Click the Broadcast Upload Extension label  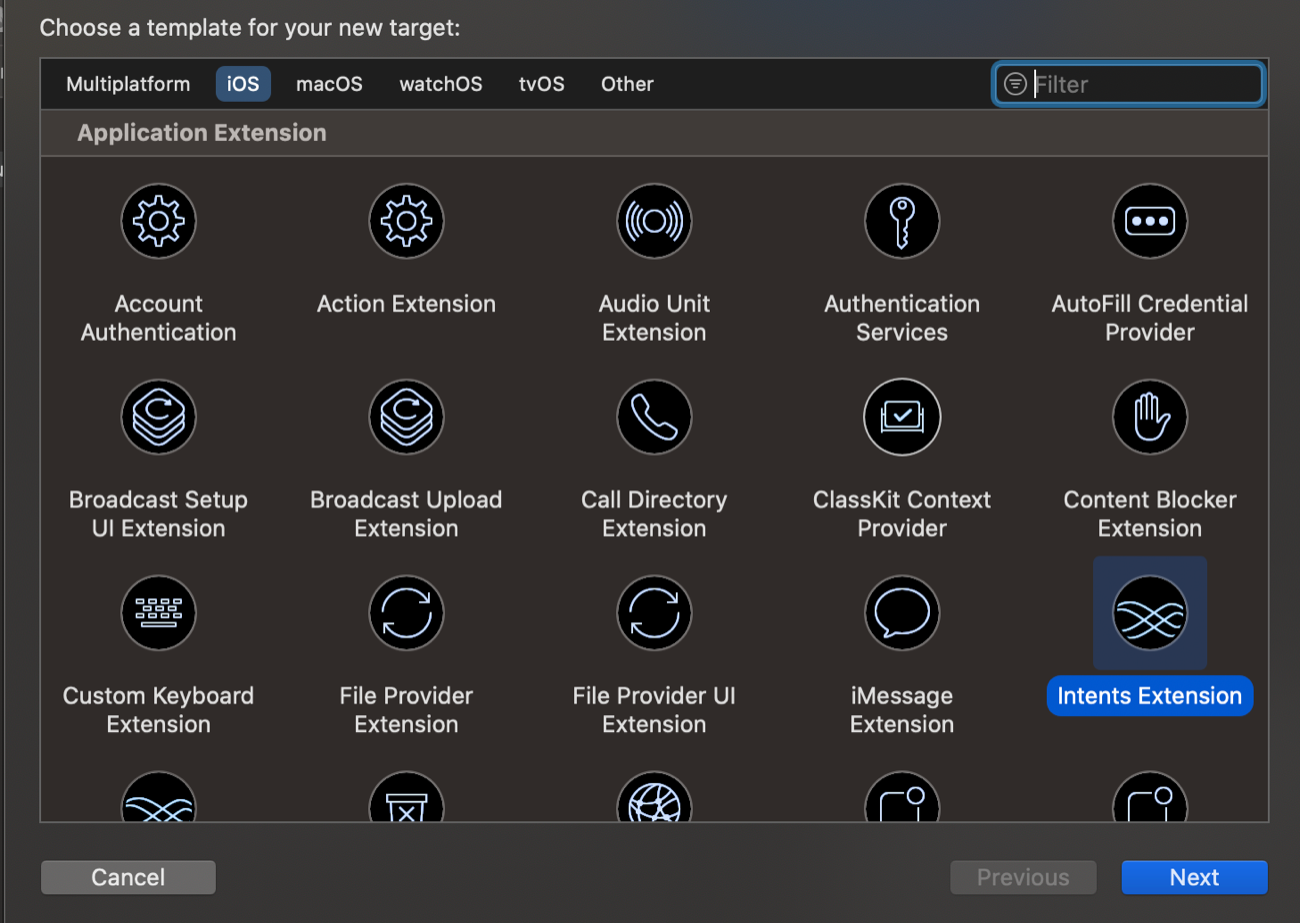(x=406, y=514)
